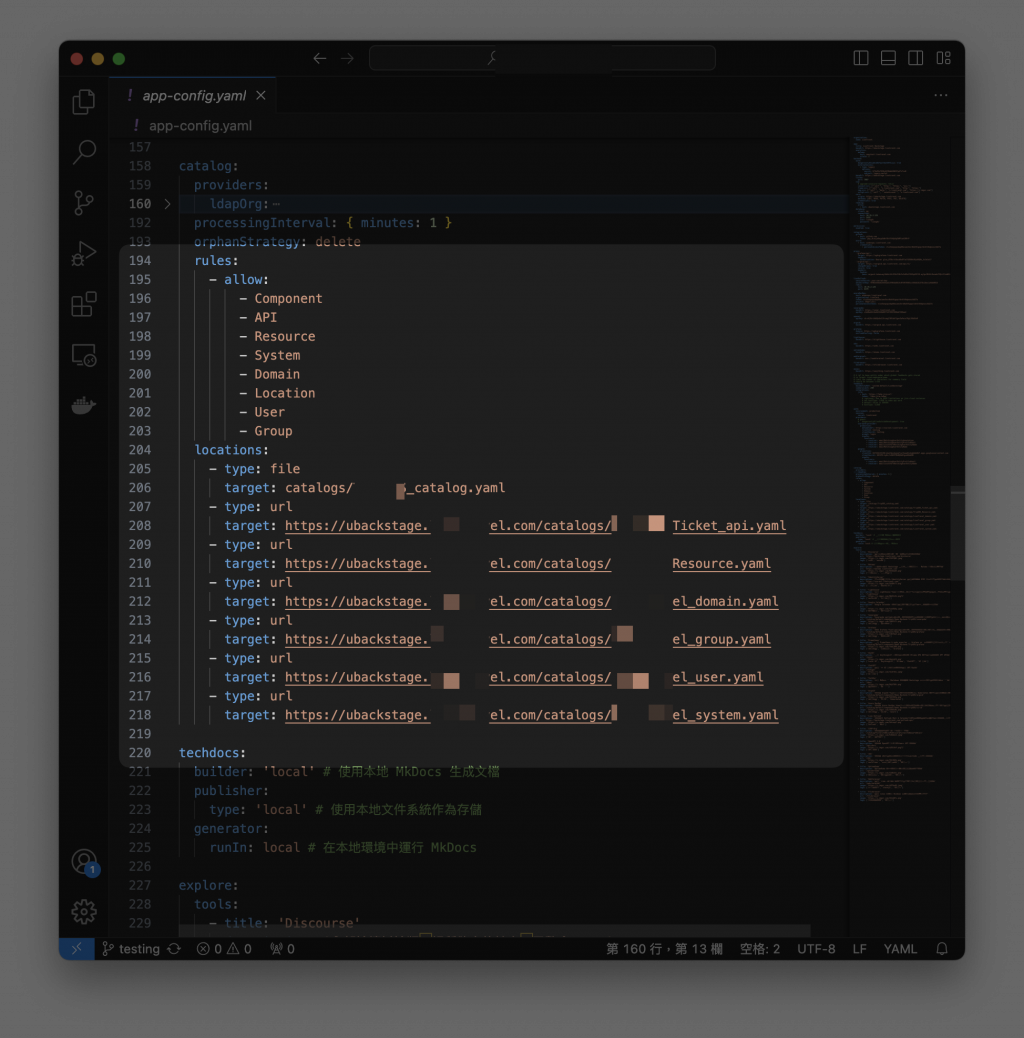
Task: Click 'type: file' on line 205
Action: click(x=261, y=469)
